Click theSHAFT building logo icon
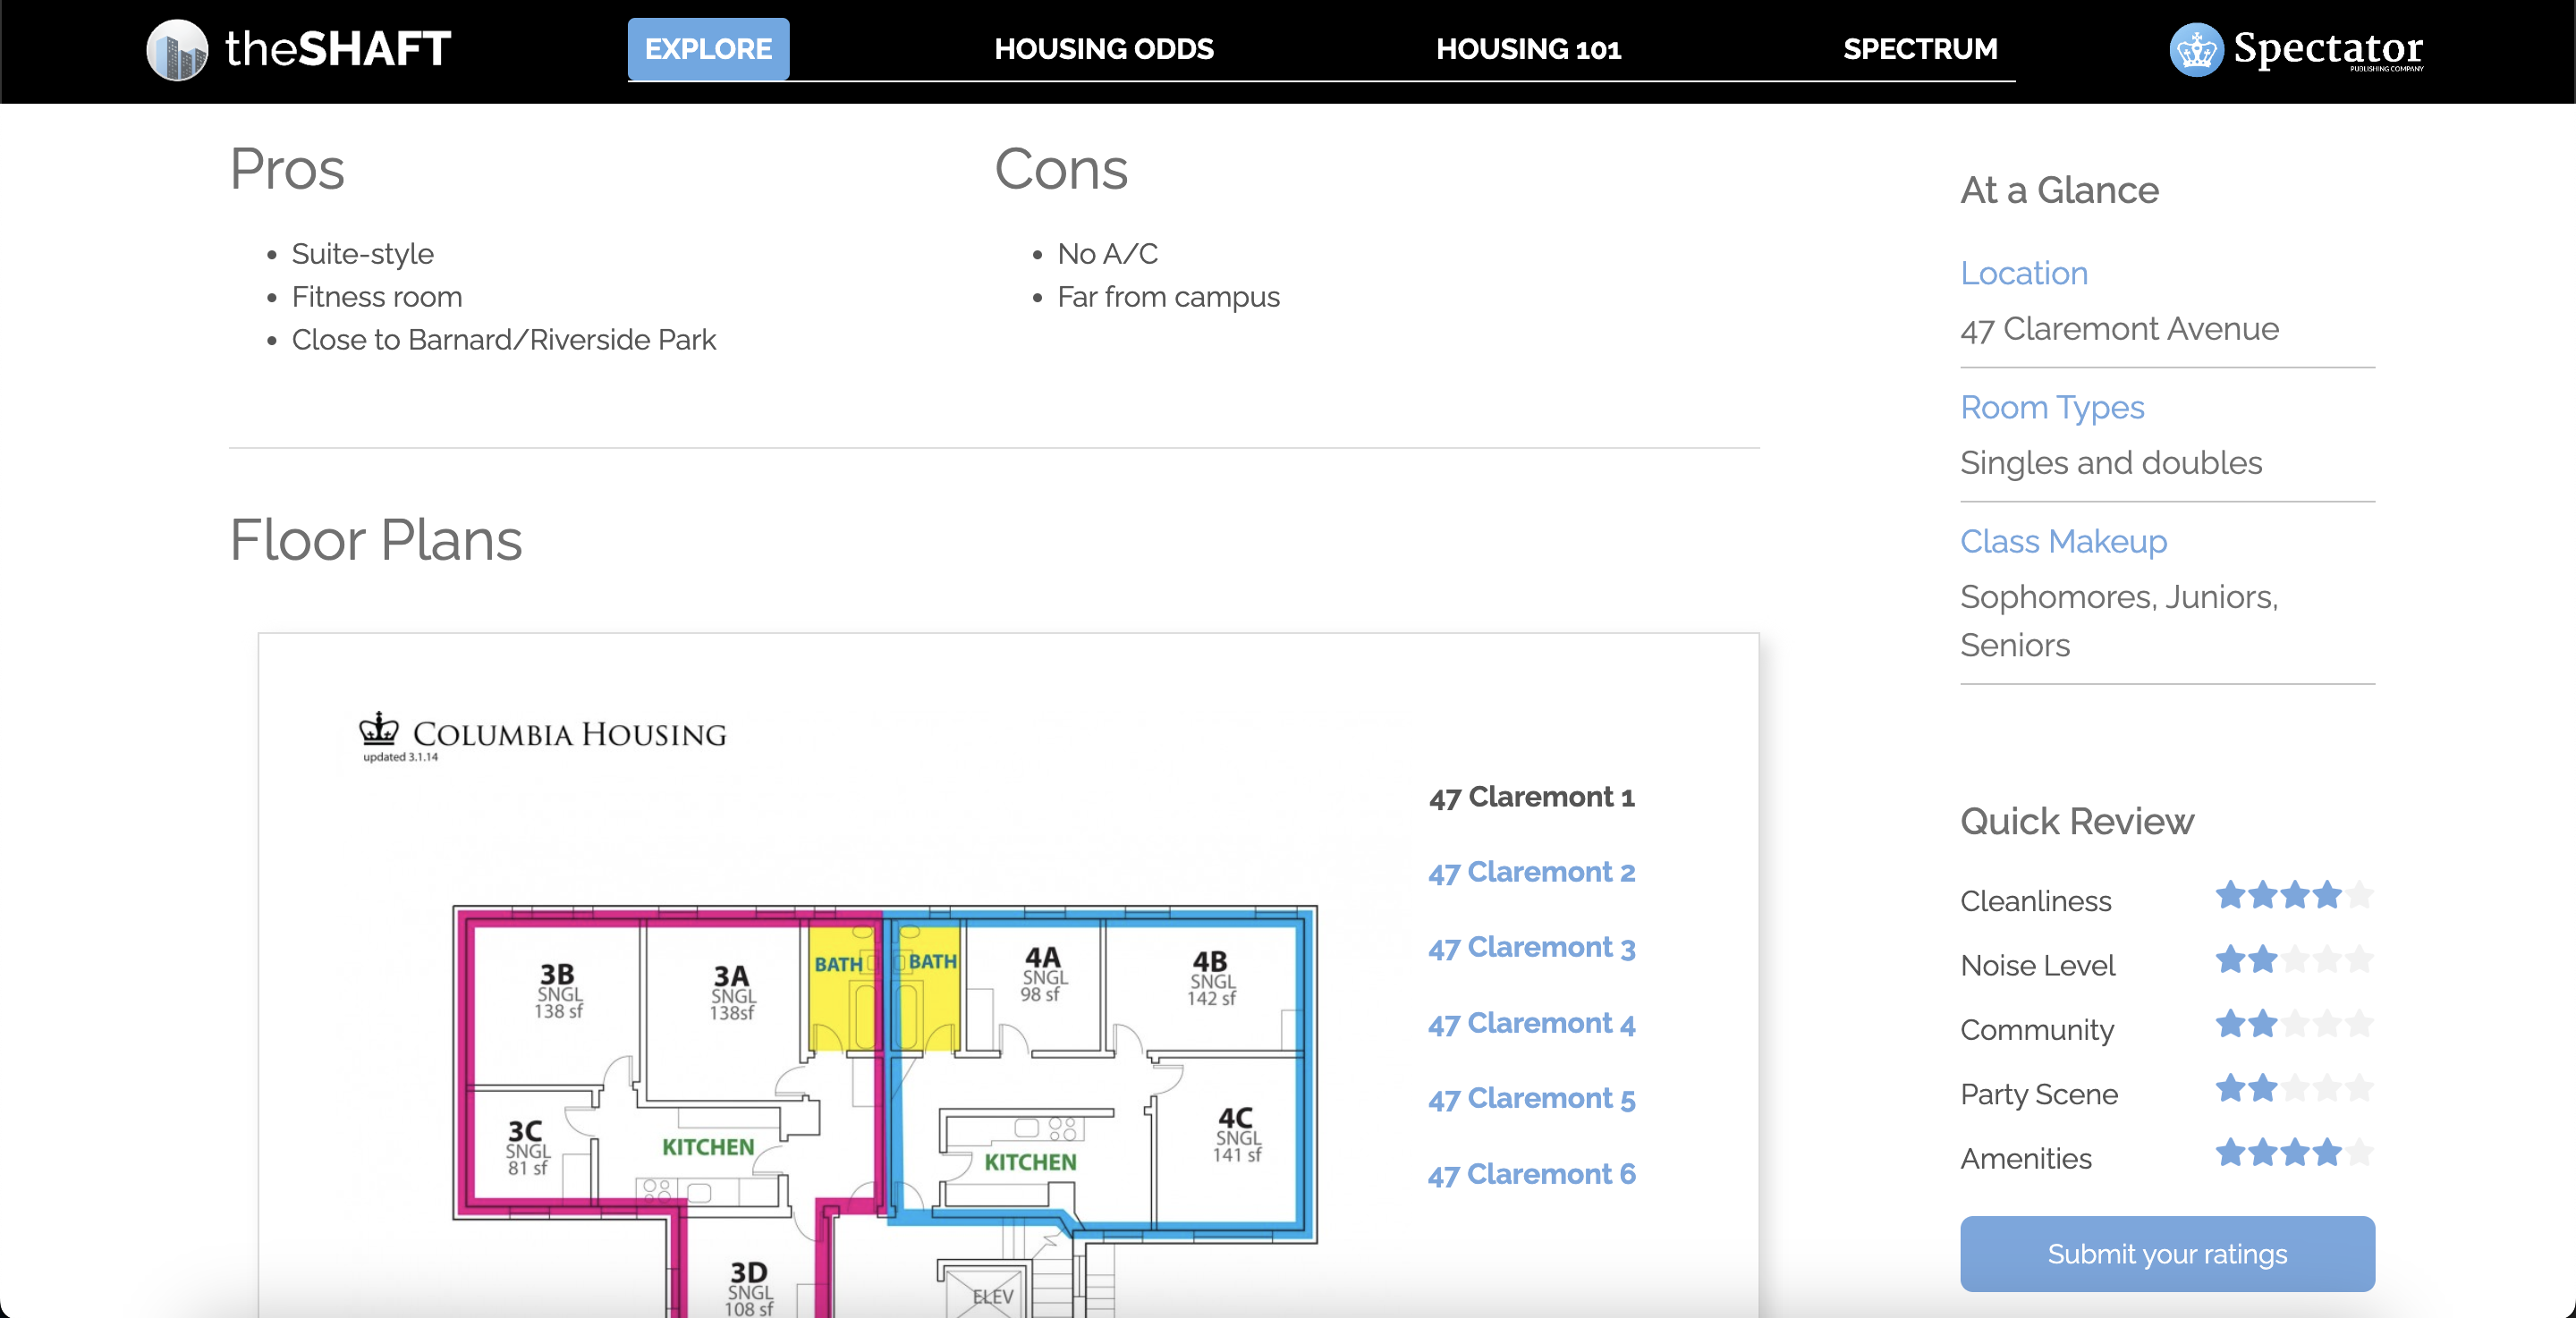This screenshot has height=1318, width=2576. [x=177, y=49]
